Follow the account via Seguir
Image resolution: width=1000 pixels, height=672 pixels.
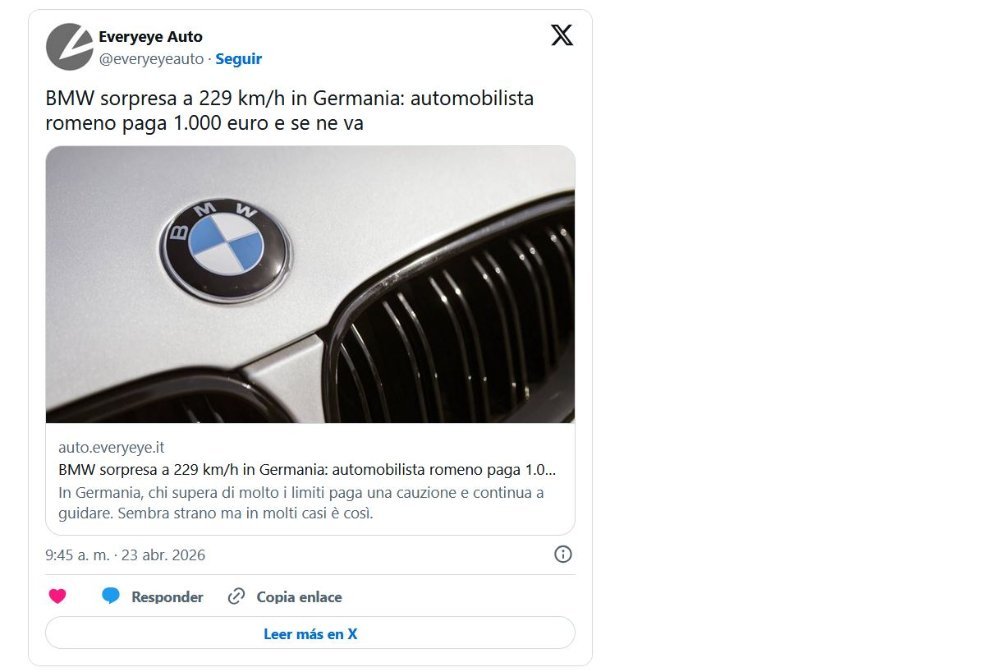tap(239, 59)
